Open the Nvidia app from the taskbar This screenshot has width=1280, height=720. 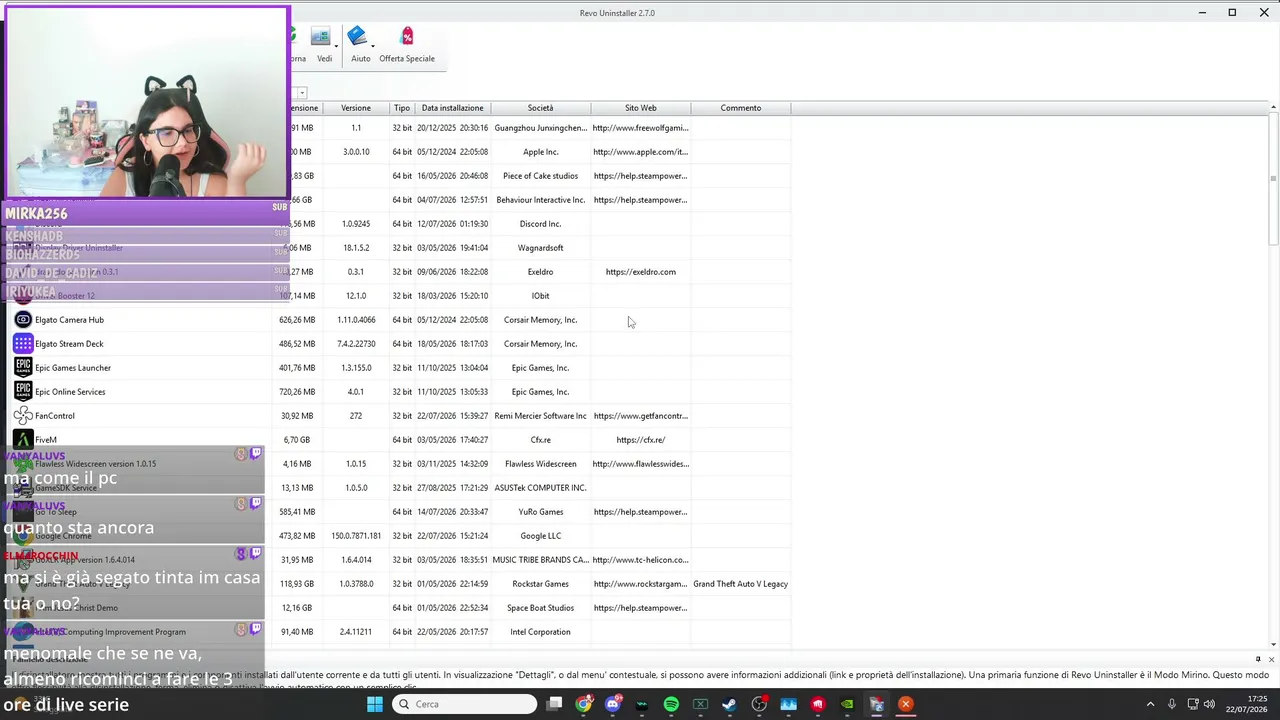[847, 704]
